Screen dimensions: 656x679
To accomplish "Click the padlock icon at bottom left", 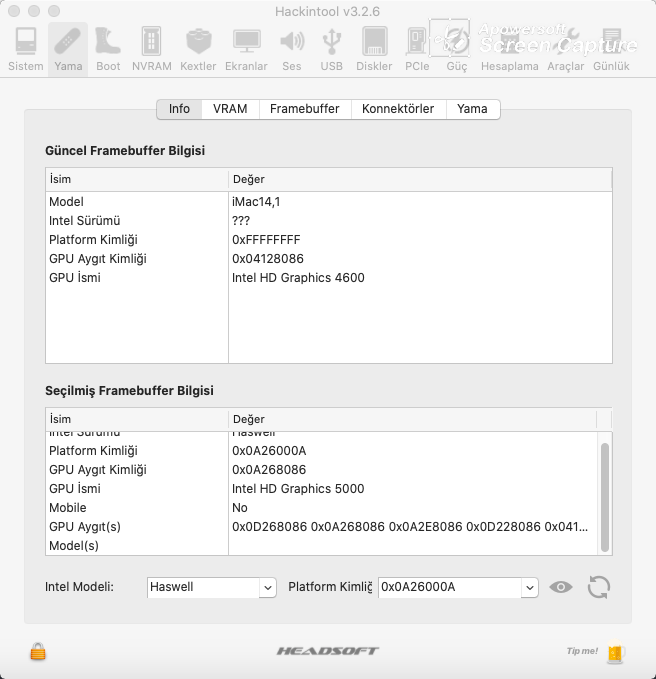I will [38, 651].
